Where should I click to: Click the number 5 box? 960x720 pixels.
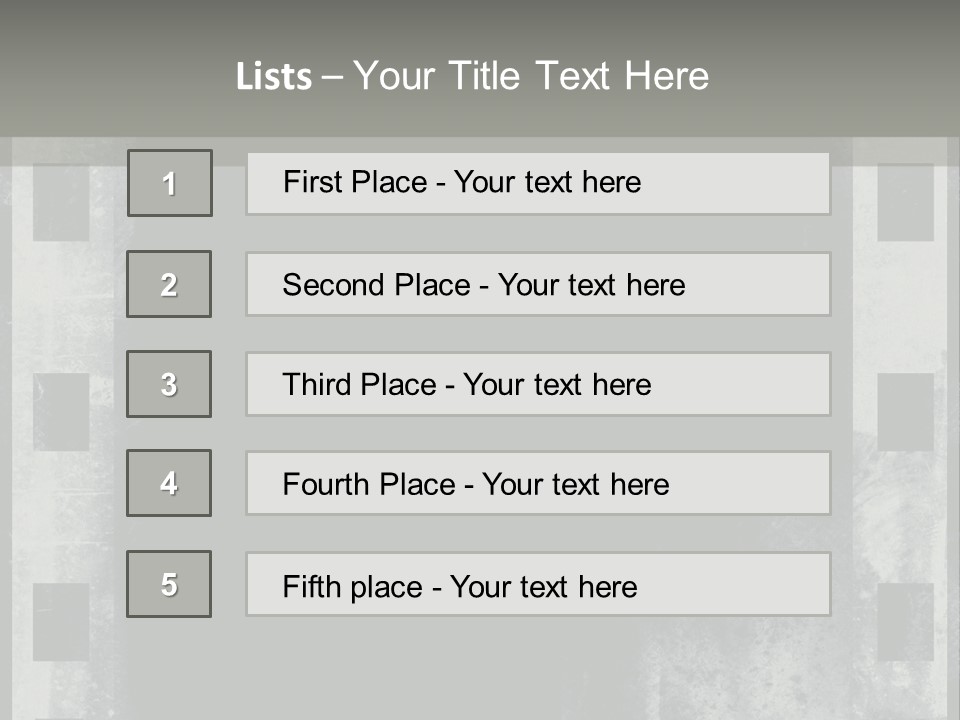pos(169,584)
